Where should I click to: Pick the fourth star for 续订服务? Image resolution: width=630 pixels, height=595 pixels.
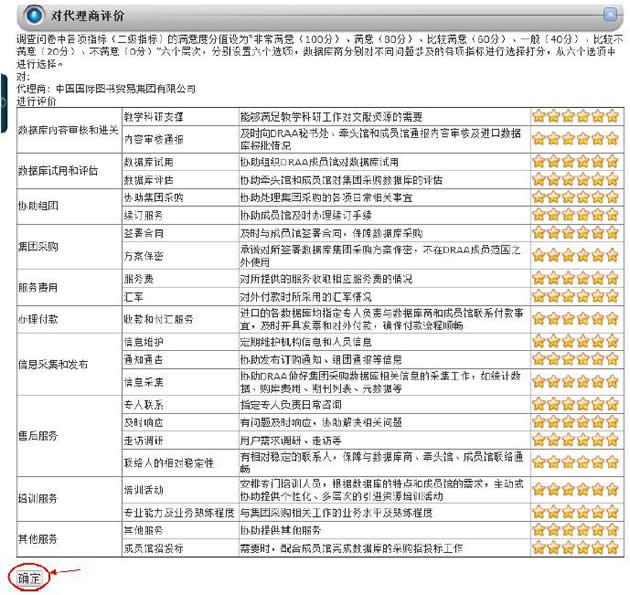pyautogui.click(x=583, y=215)
